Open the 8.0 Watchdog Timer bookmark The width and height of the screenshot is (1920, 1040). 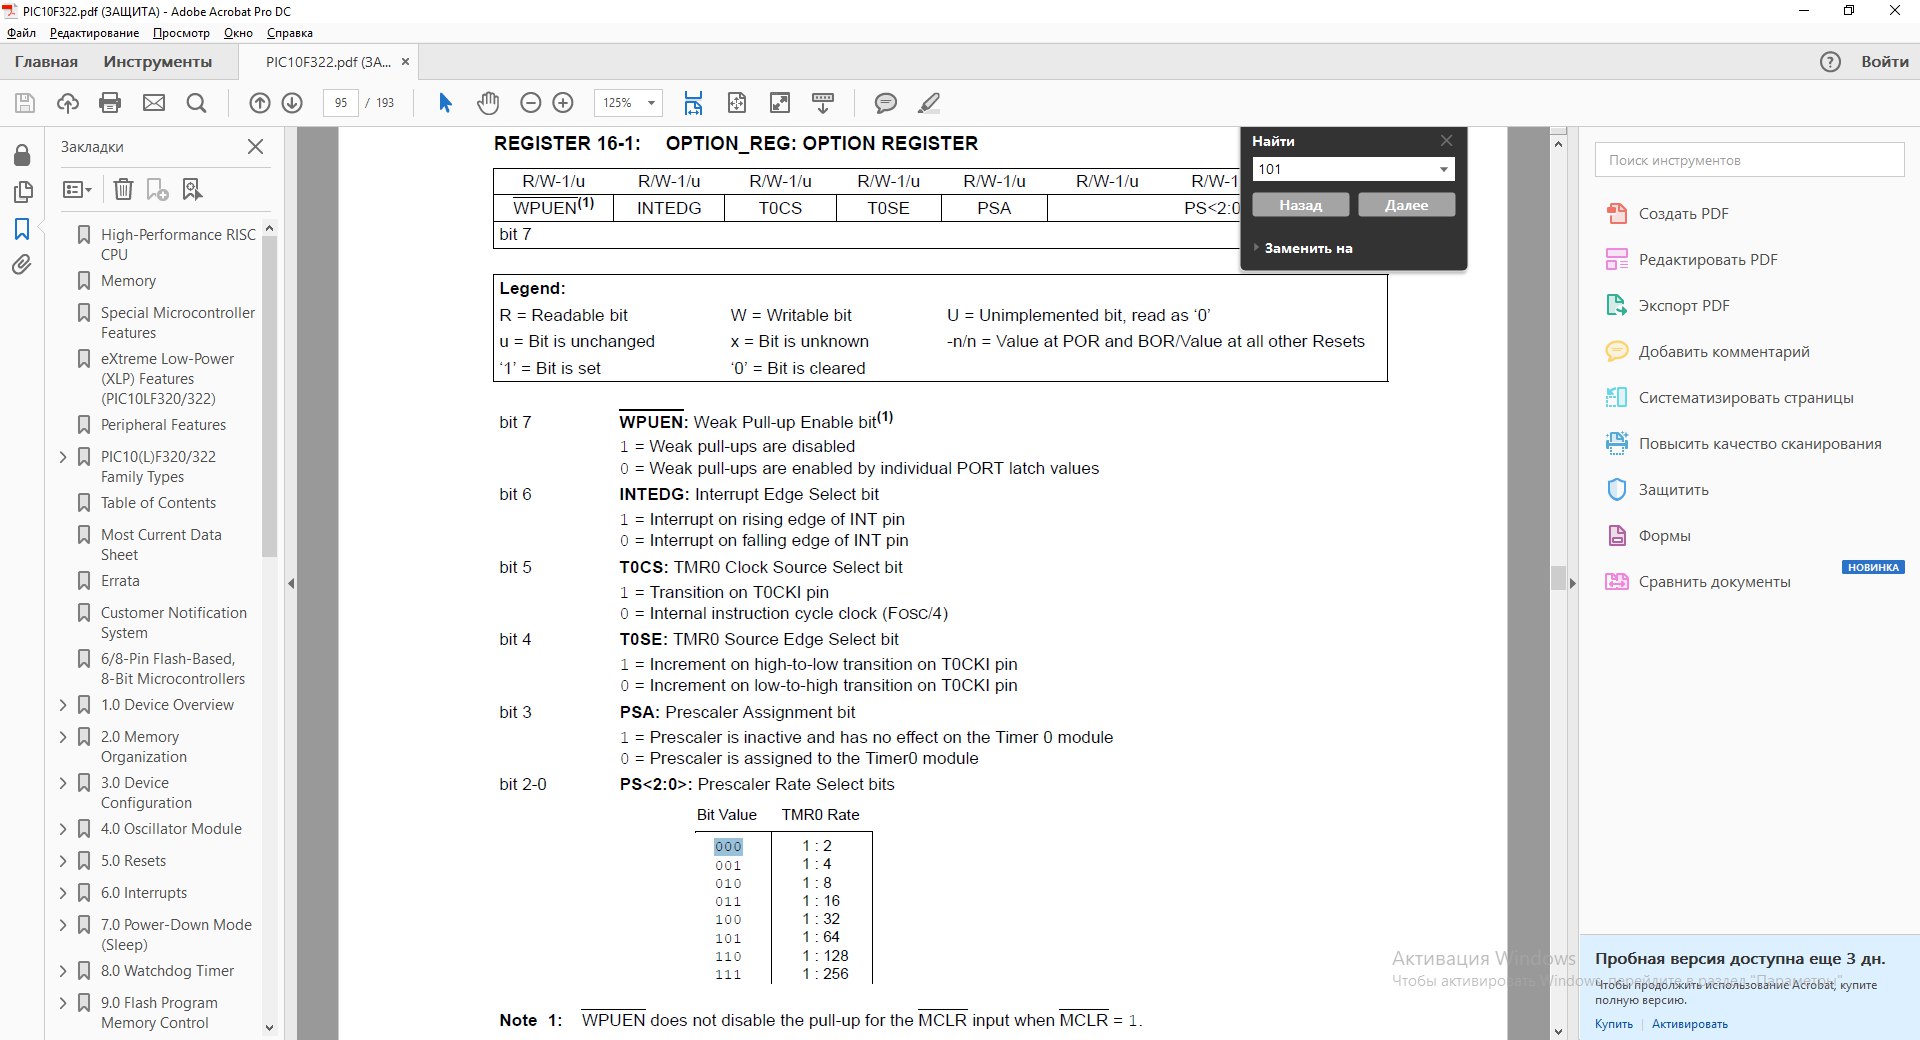(x=167, y=971)
